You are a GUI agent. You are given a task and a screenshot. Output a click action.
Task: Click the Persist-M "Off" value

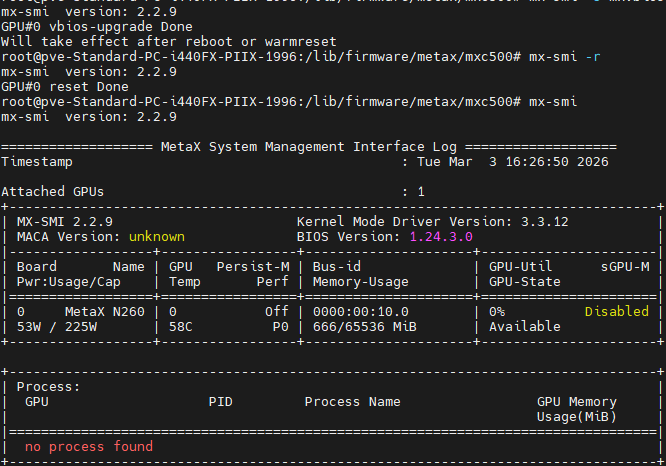pyautogui.click(x=276, y=312)
